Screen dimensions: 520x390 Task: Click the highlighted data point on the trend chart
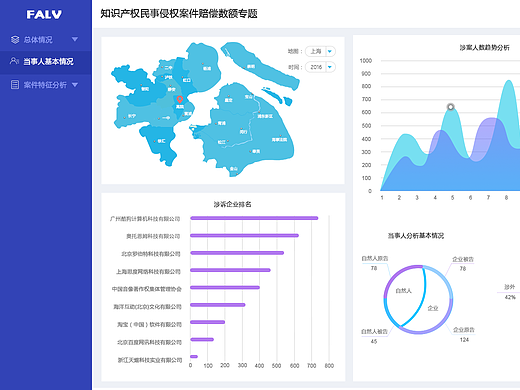450,107
